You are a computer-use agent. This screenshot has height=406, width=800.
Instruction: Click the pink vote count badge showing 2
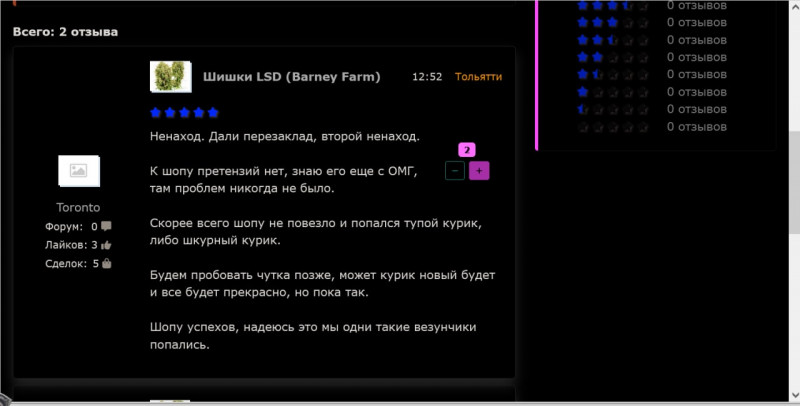tap(466, 150)
